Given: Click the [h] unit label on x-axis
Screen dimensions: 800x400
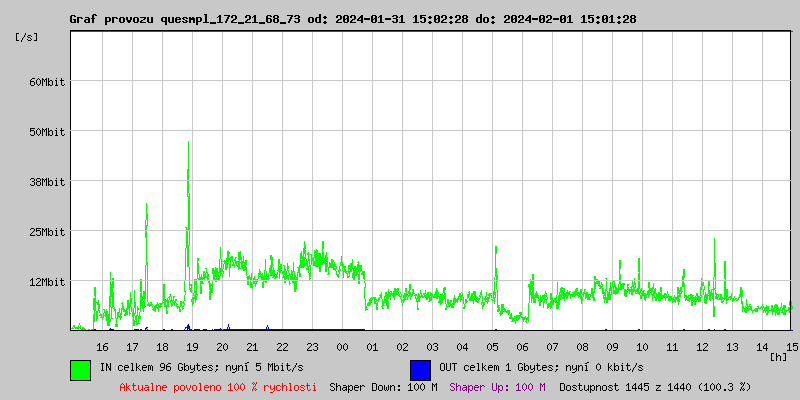Looking at the screenshot, I should click(x=779, y=356).
